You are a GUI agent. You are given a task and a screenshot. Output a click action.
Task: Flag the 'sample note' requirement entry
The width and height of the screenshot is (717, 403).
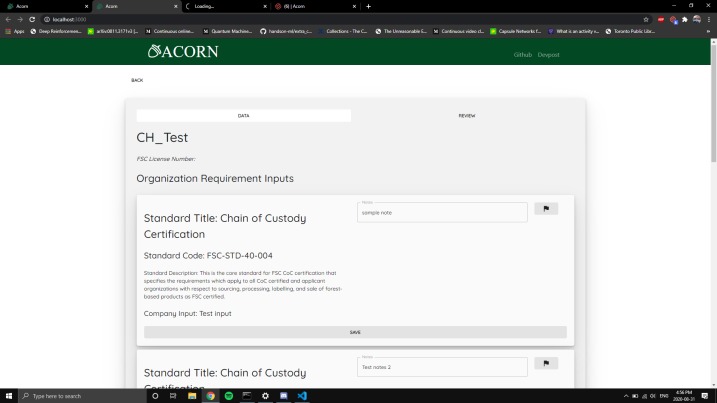(546, 209)
